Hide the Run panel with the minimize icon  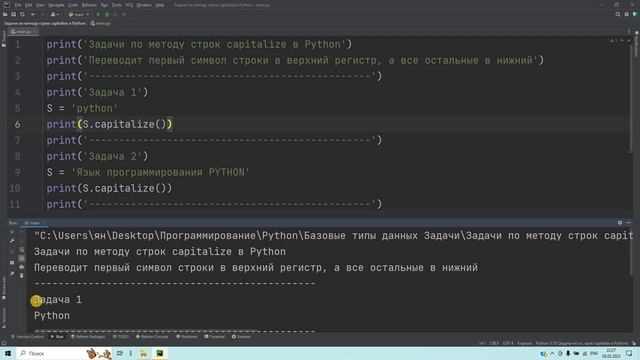[x=629, y=223]
